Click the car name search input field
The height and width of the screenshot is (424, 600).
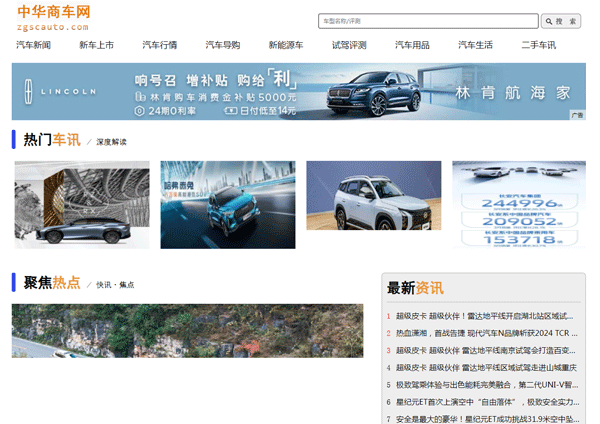tap(428, 21)
